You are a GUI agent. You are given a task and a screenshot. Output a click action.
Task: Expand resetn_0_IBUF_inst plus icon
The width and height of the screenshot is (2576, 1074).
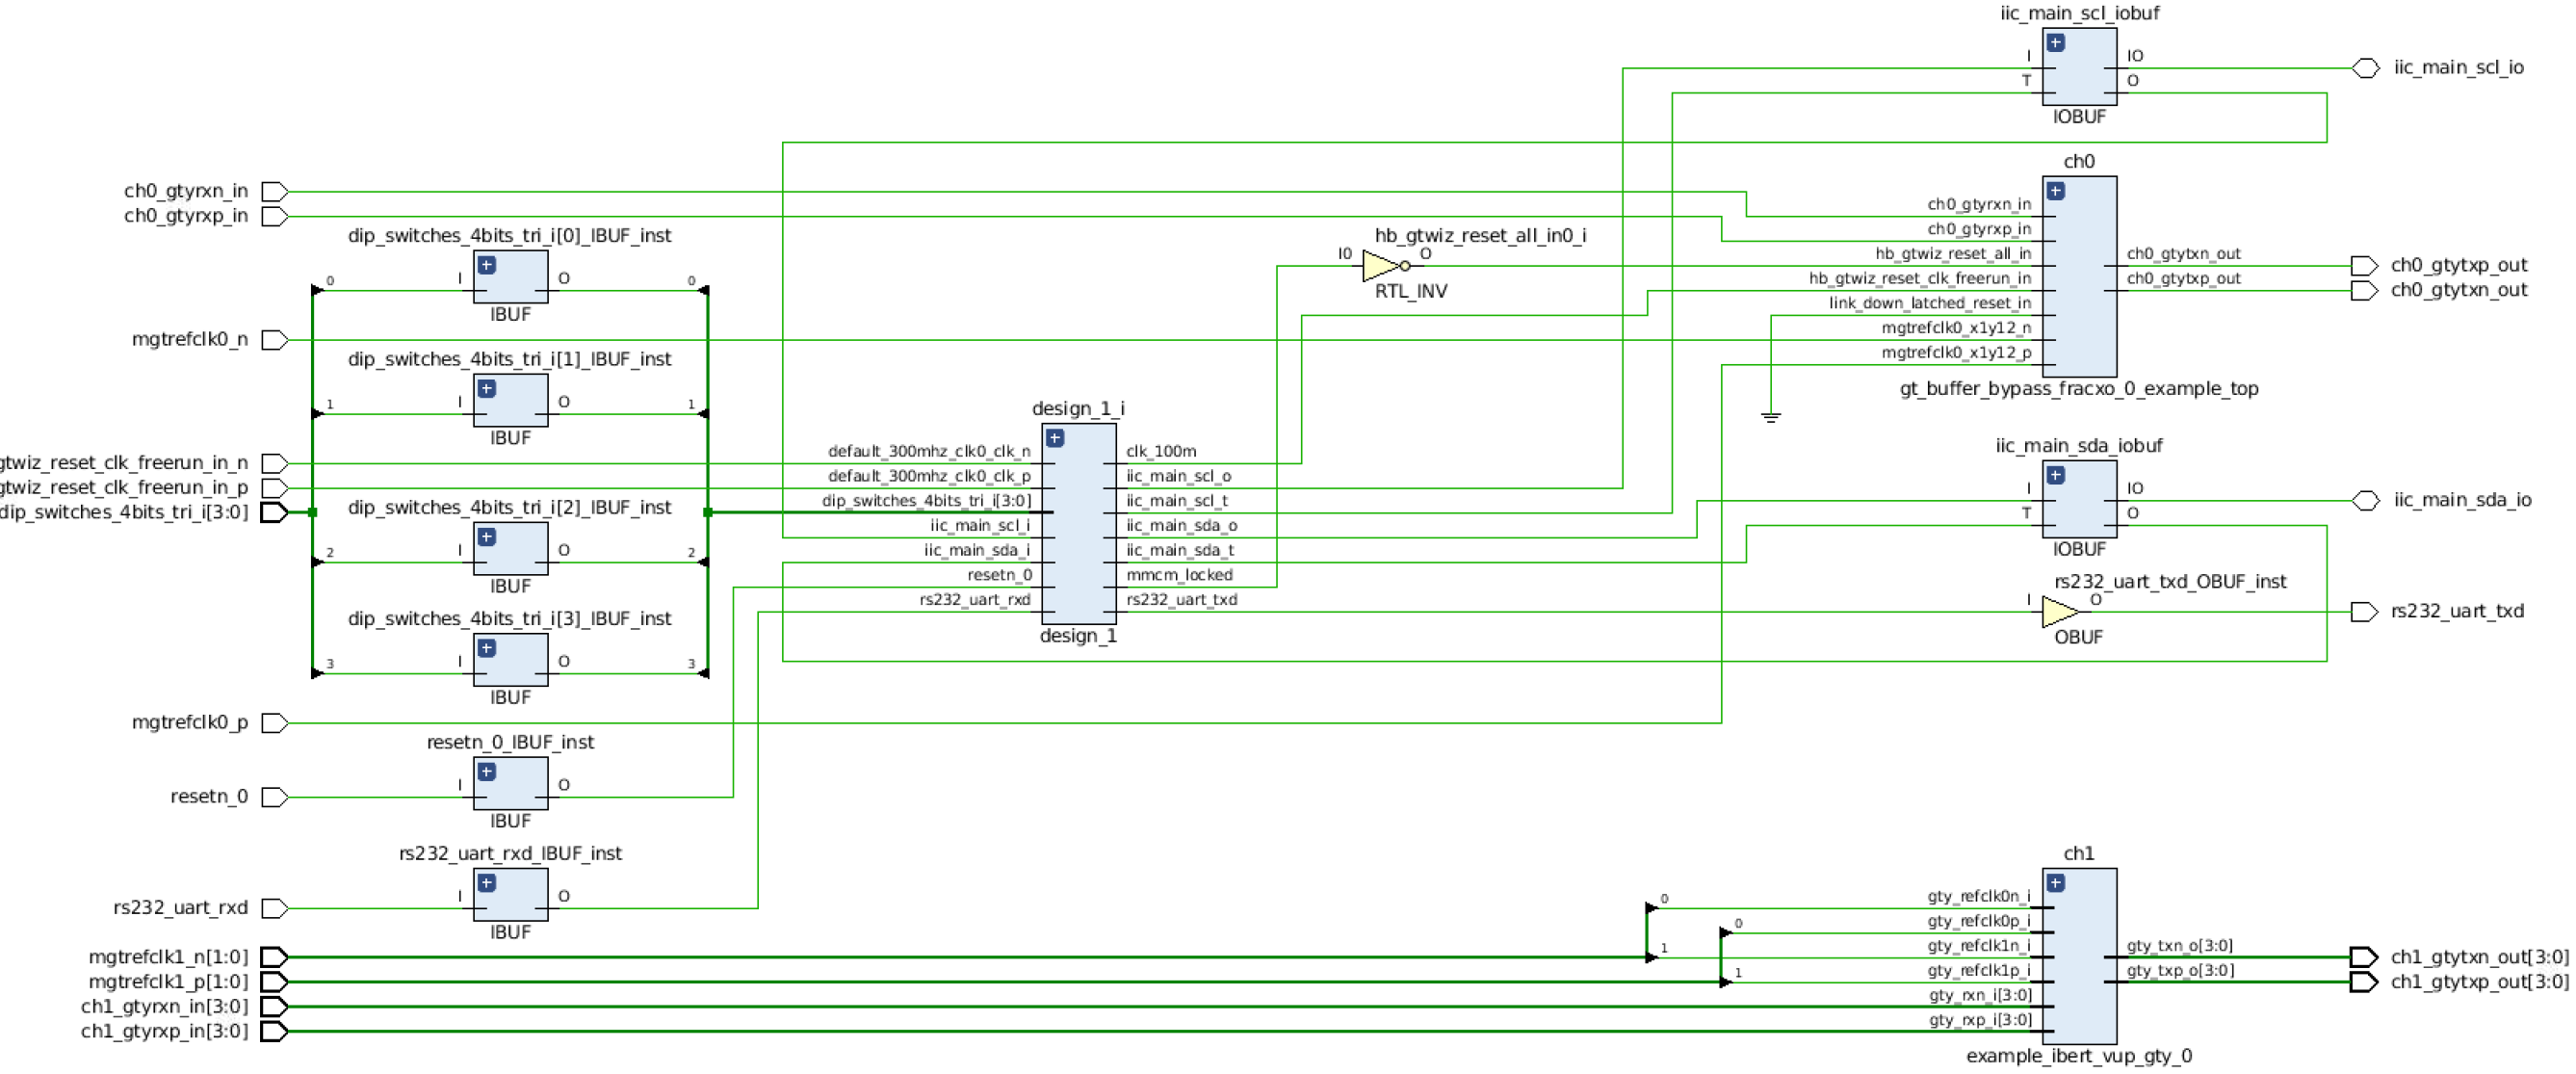(x=486, y=772)
